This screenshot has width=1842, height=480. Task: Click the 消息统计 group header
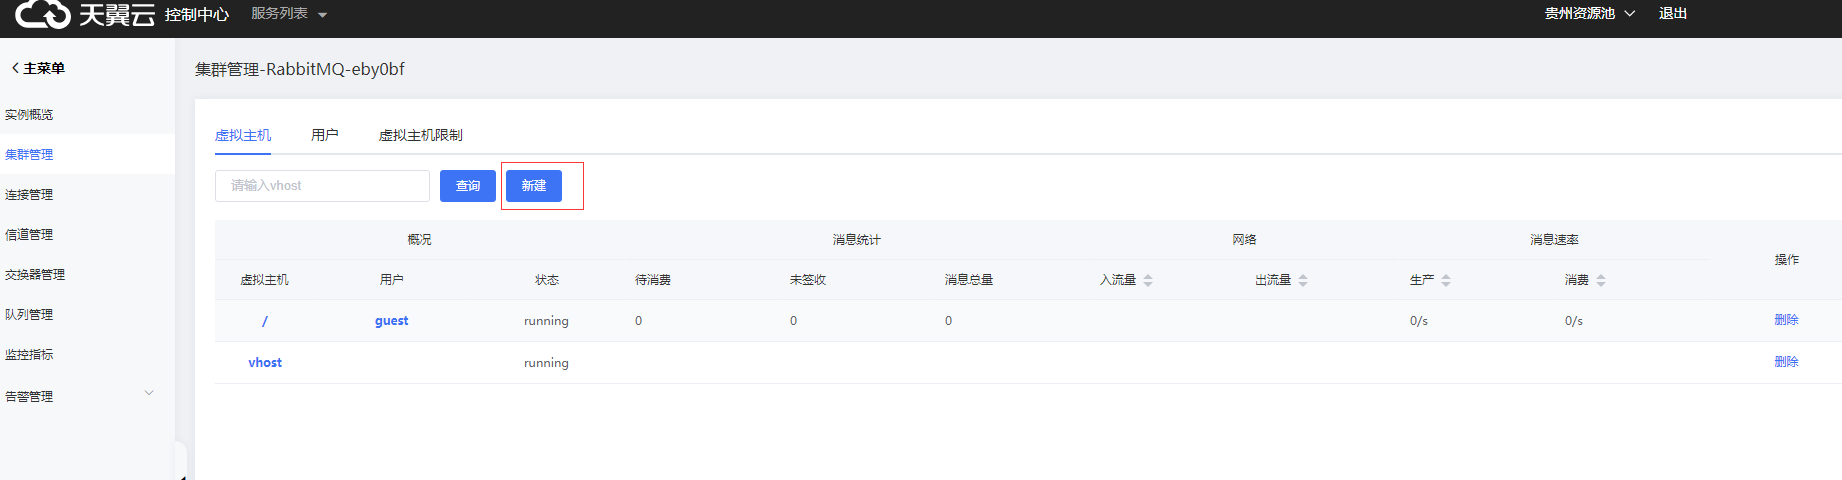tap(857, 240)
